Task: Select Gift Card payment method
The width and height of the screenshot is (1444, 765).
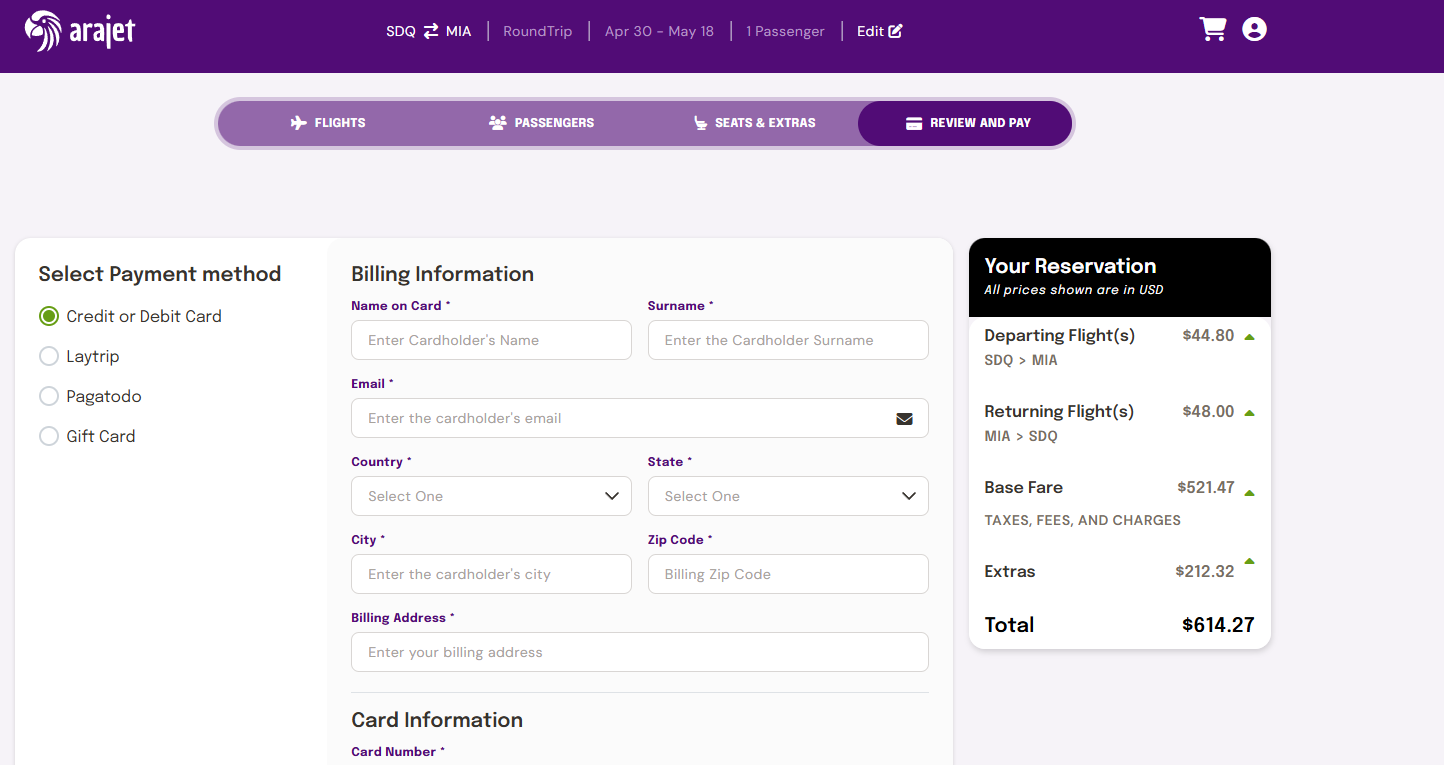Action: point(49,436)
